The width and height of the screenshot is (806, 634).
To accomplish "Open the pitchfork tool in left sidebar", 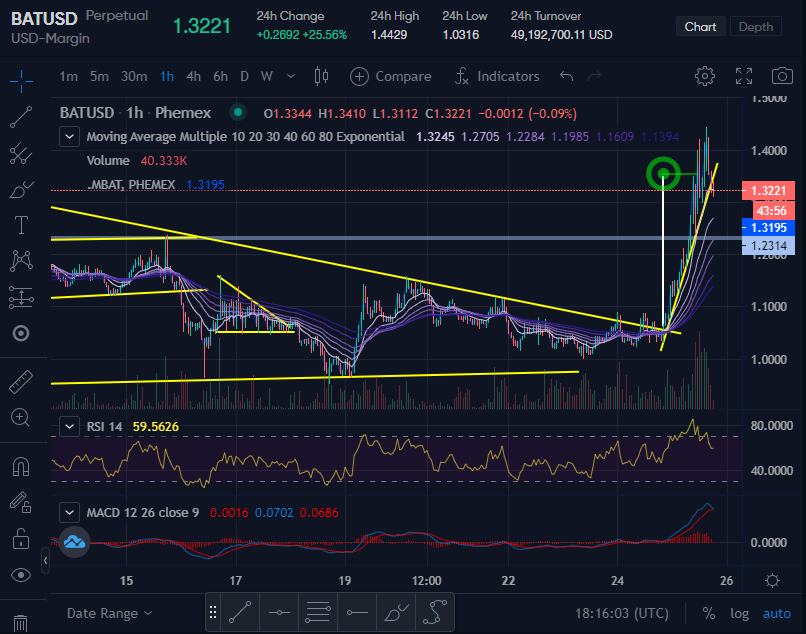I will (x=21, y=153).
